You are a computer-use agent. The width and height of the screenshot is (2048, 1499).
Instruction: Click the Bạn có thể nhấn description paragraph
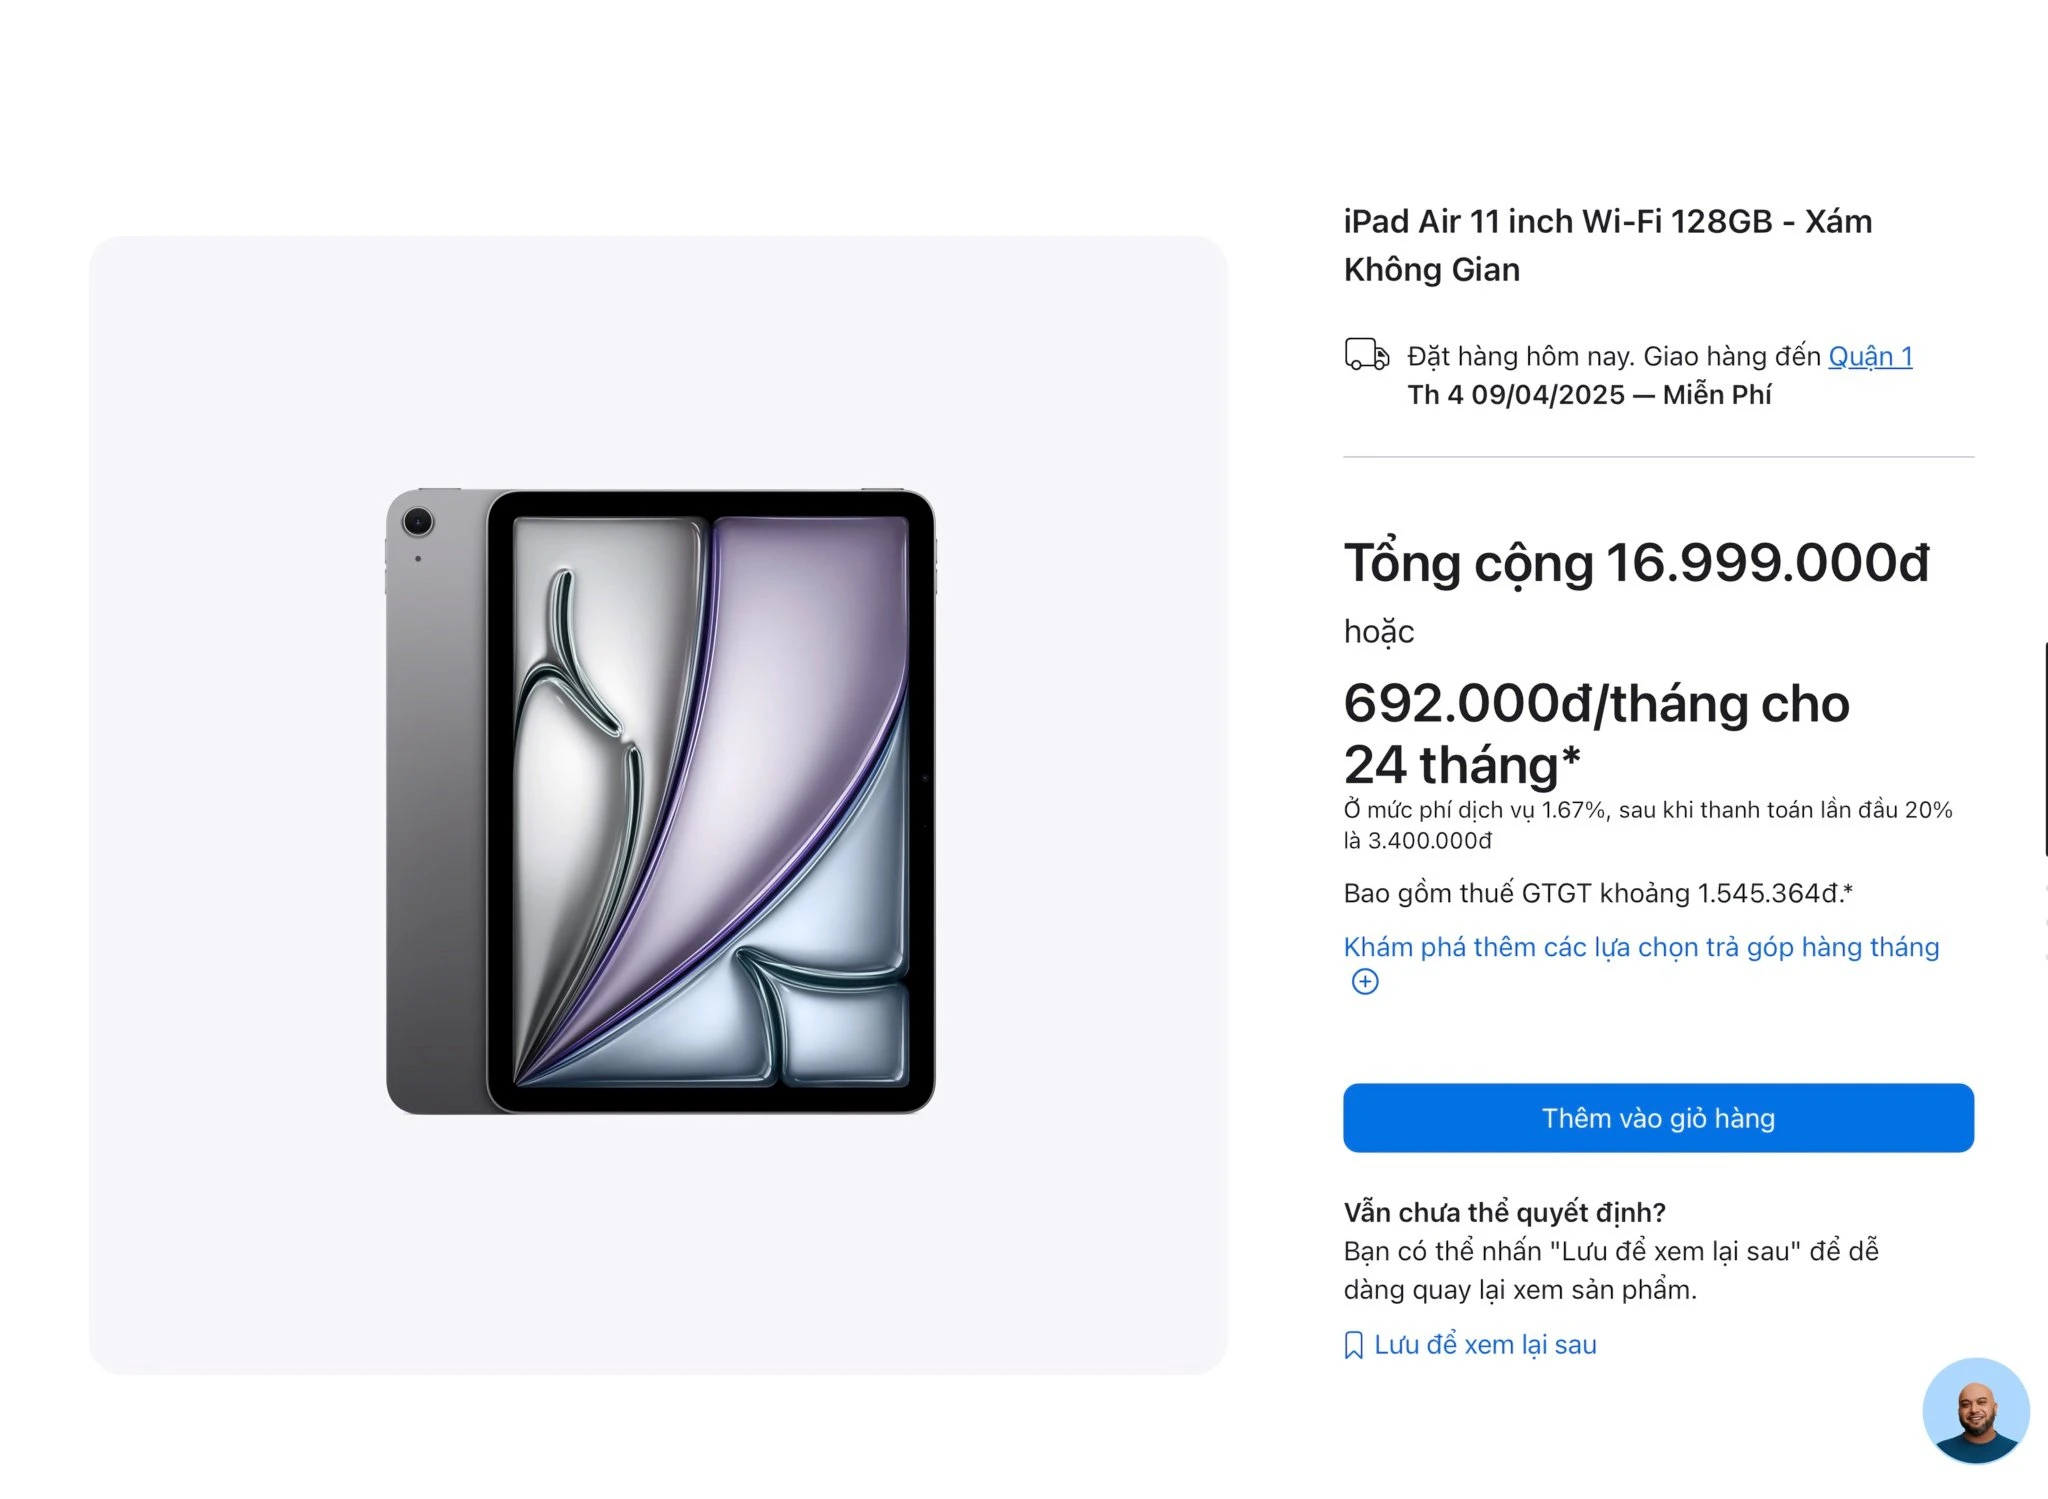point(1611,1270)
